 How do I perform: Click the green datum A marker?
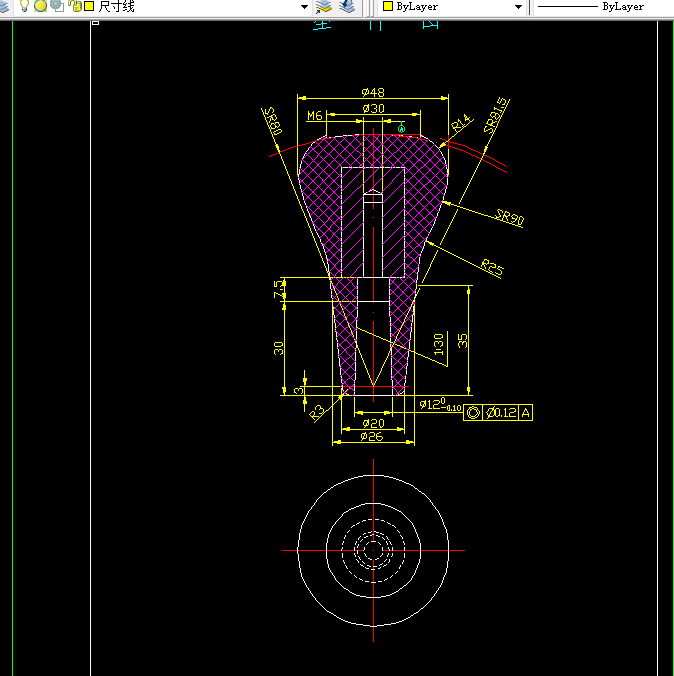coord(401,128)
